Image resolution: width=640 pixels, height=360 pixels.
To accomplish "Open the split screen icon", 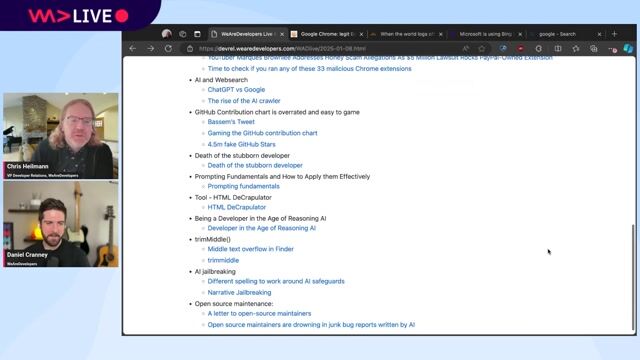I will 558,49.
